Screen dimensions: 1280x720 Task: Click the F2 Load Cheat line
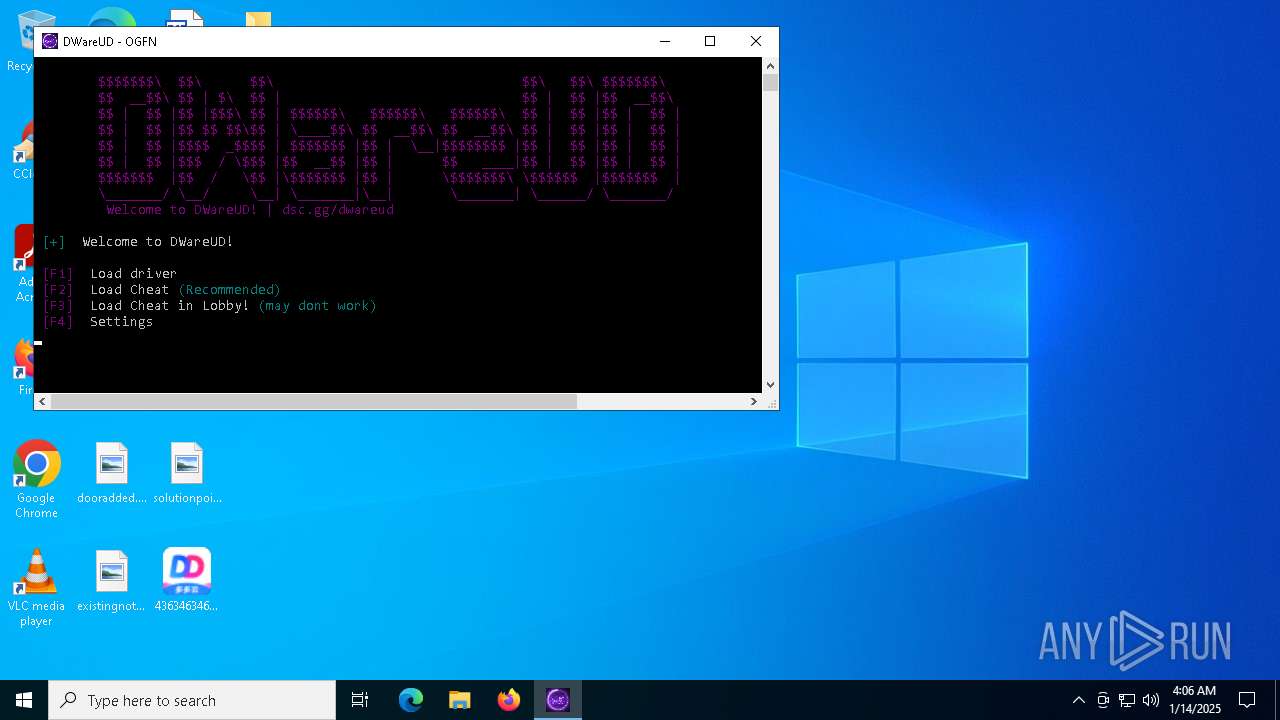pyautogui.click(x=162, y=289)
